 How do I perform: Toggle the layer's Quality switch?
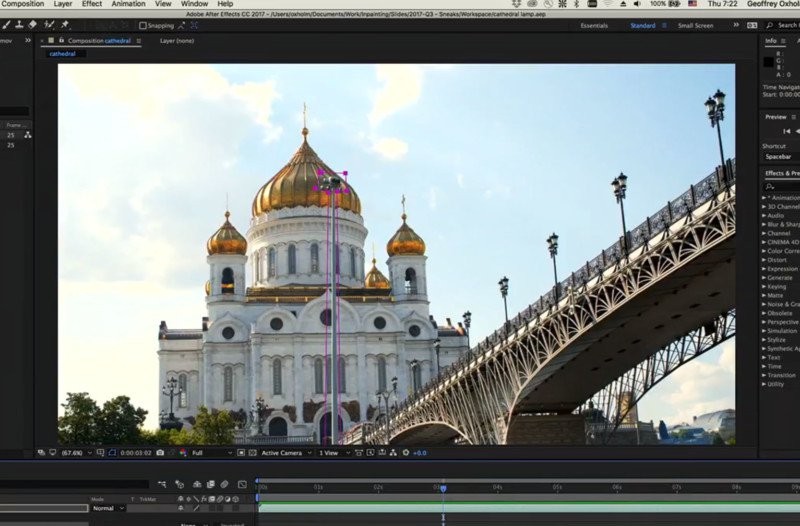pyautogui.click(x=196, y=508)
